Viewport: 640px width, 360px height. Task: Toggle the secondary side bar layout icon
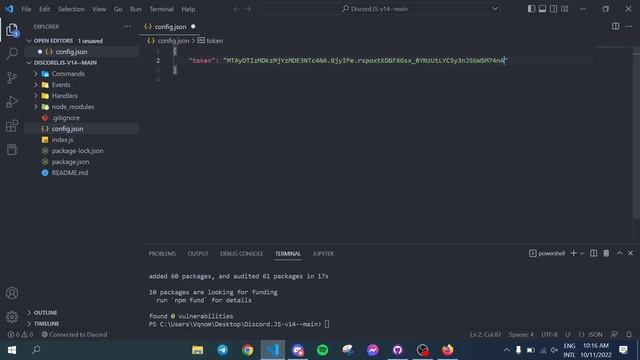[553, 9]
